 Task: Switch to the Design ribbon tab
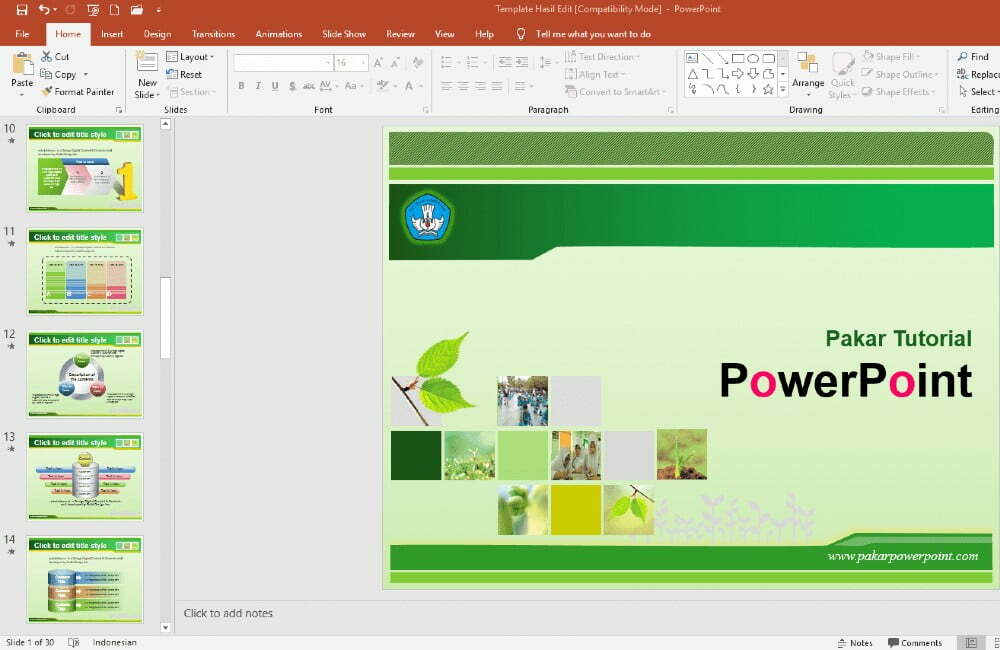[x=157, y=33]
